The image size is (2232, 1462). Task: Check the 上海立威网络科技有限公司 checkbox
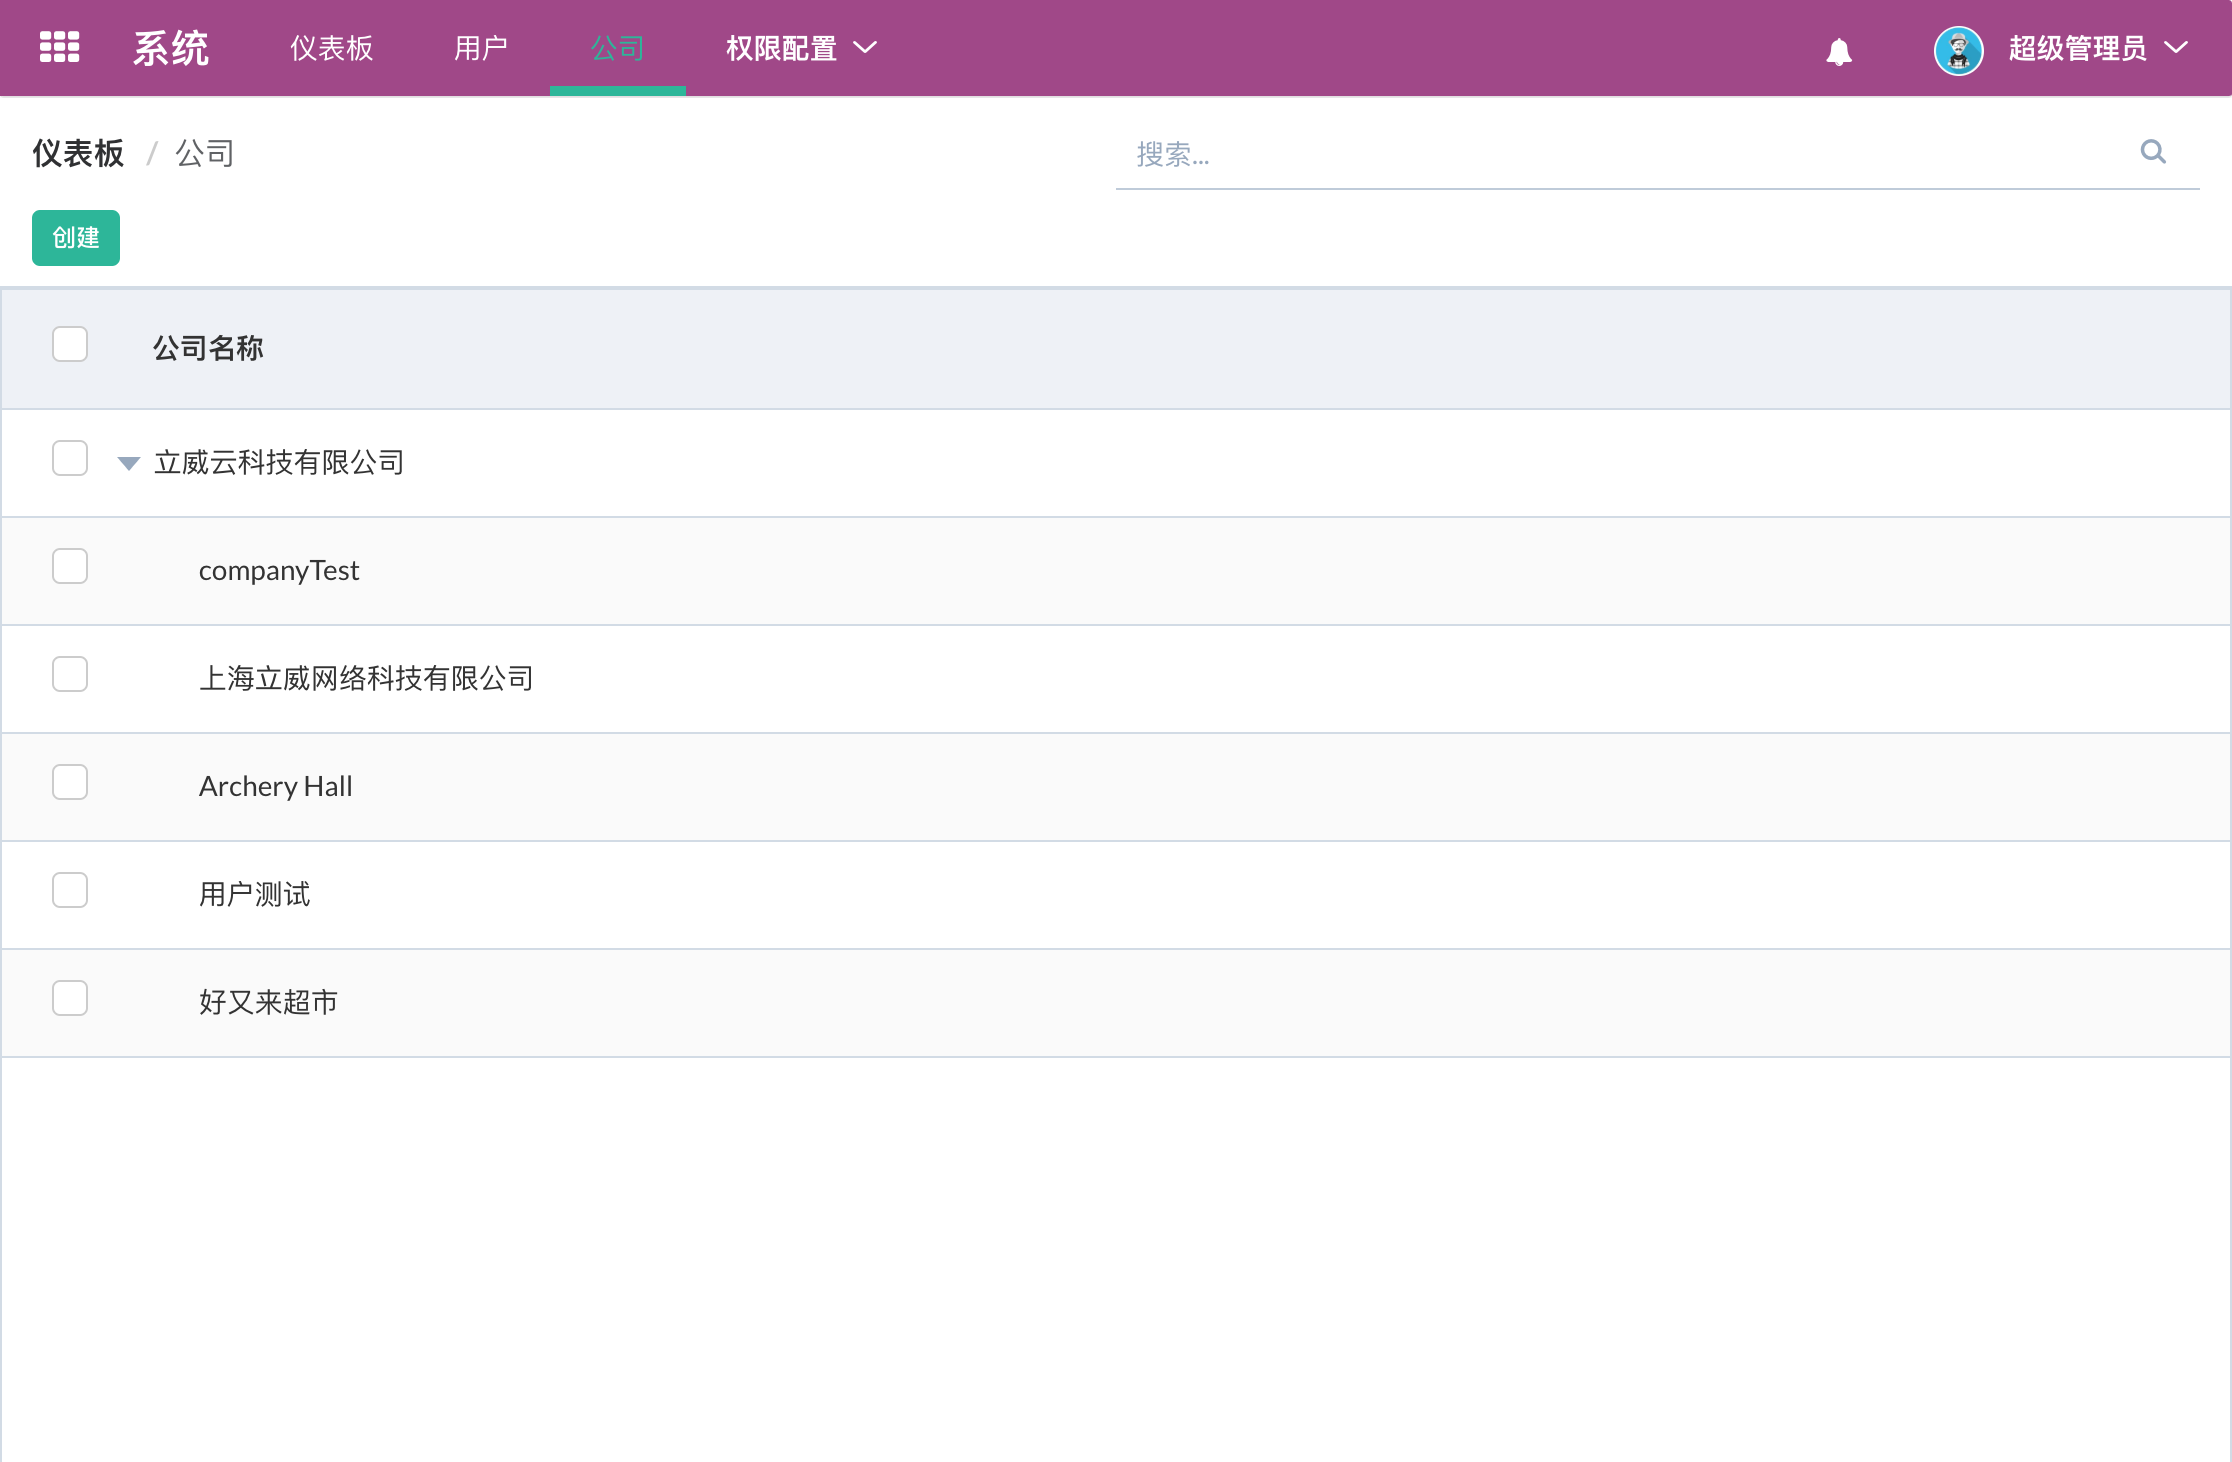[x=70, y=674]
